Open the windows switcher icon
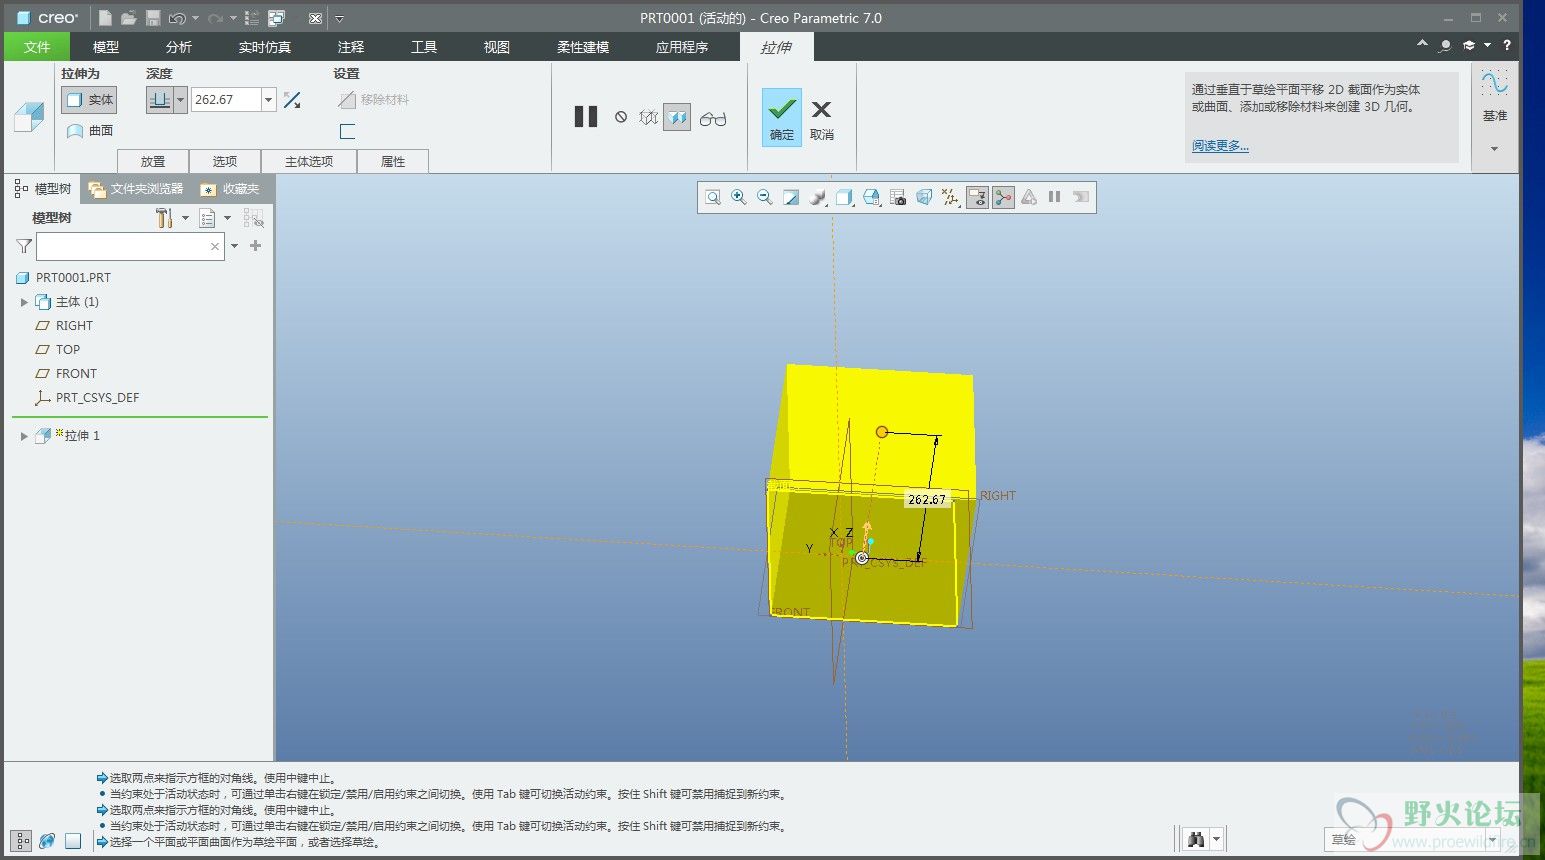1545x860 pixels. [x=277, y=18]
